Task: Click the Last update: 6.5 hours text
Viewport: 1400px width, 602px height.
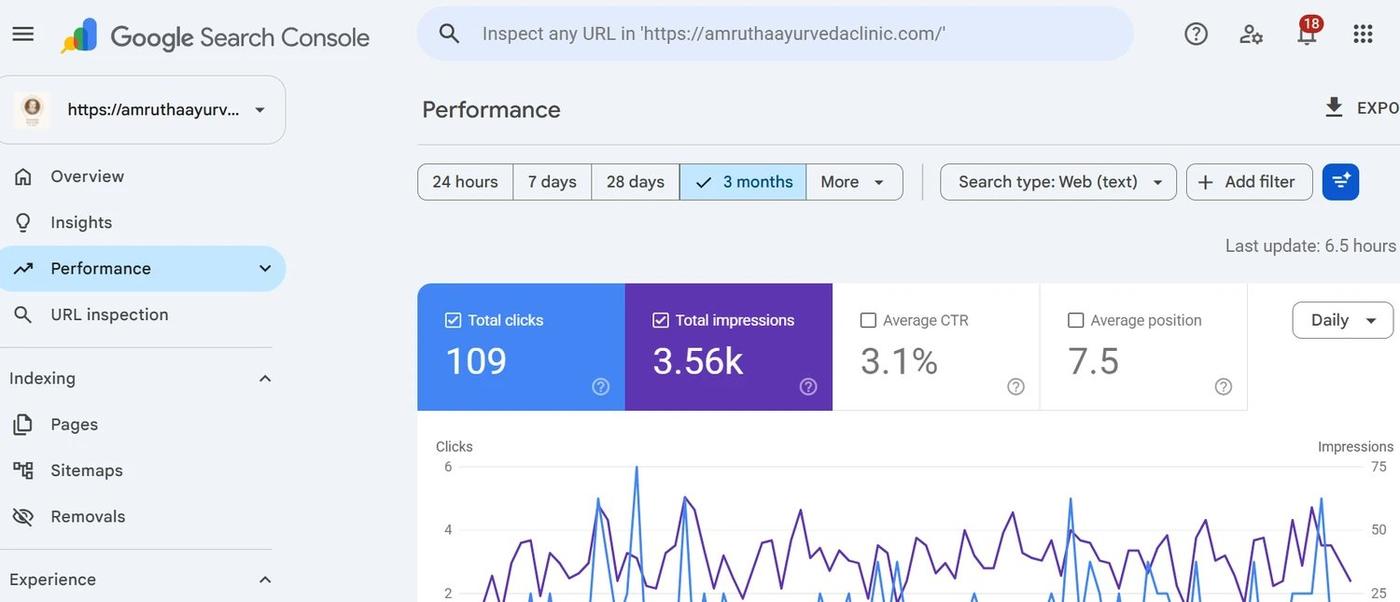Action: pyautogui.click(x=1311, y=245)
